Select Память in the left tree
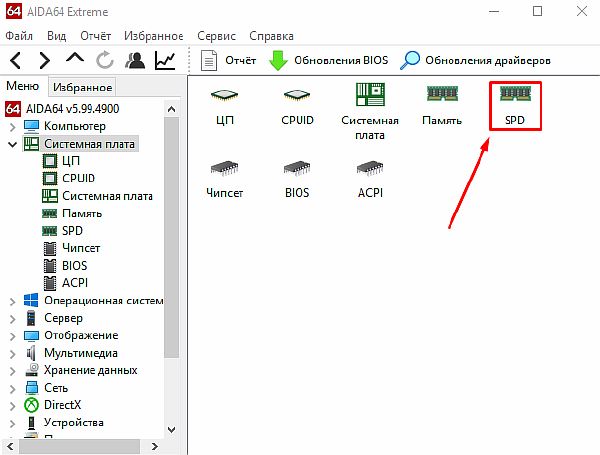600x455 pixels. [x=82, y=214]
